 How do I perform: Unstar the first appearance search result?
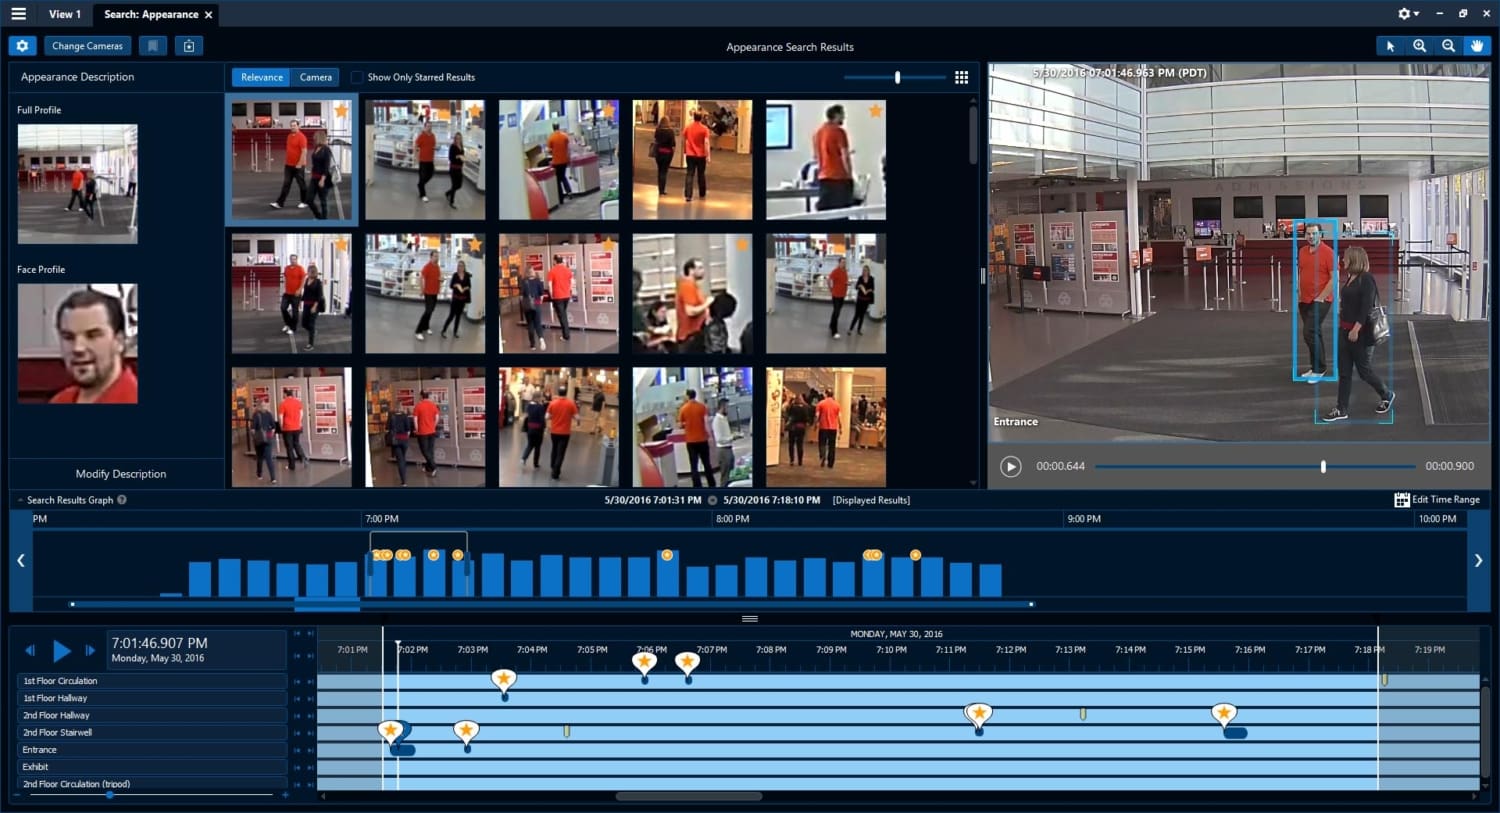click(x=343, y=110)
